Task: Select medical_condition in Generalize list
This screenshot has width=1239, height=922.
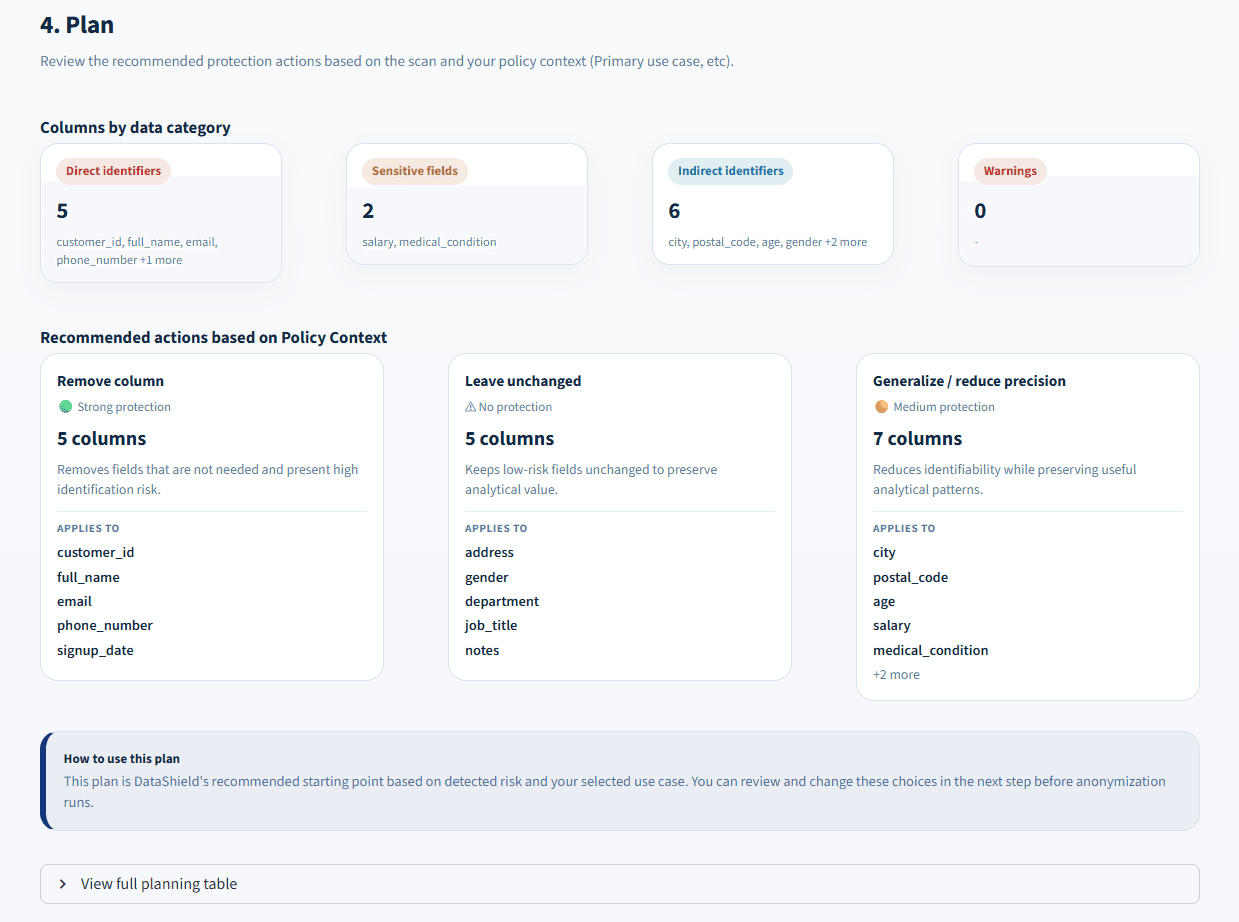Action: (930, 650)
